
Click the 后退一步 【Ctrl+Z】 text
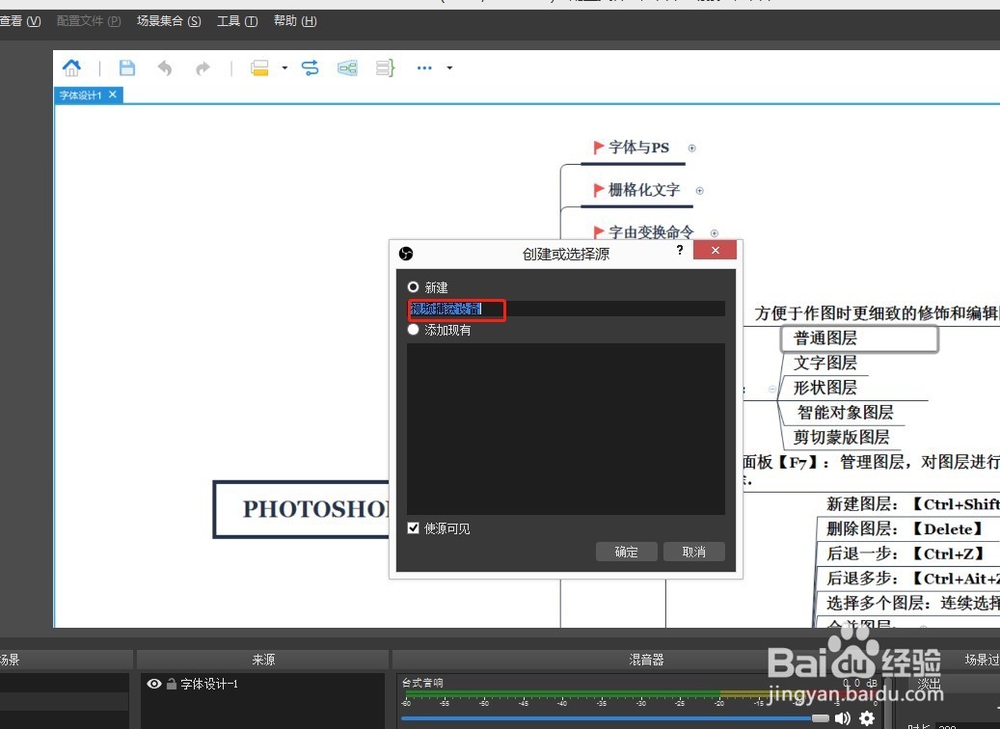click(906, 554)
